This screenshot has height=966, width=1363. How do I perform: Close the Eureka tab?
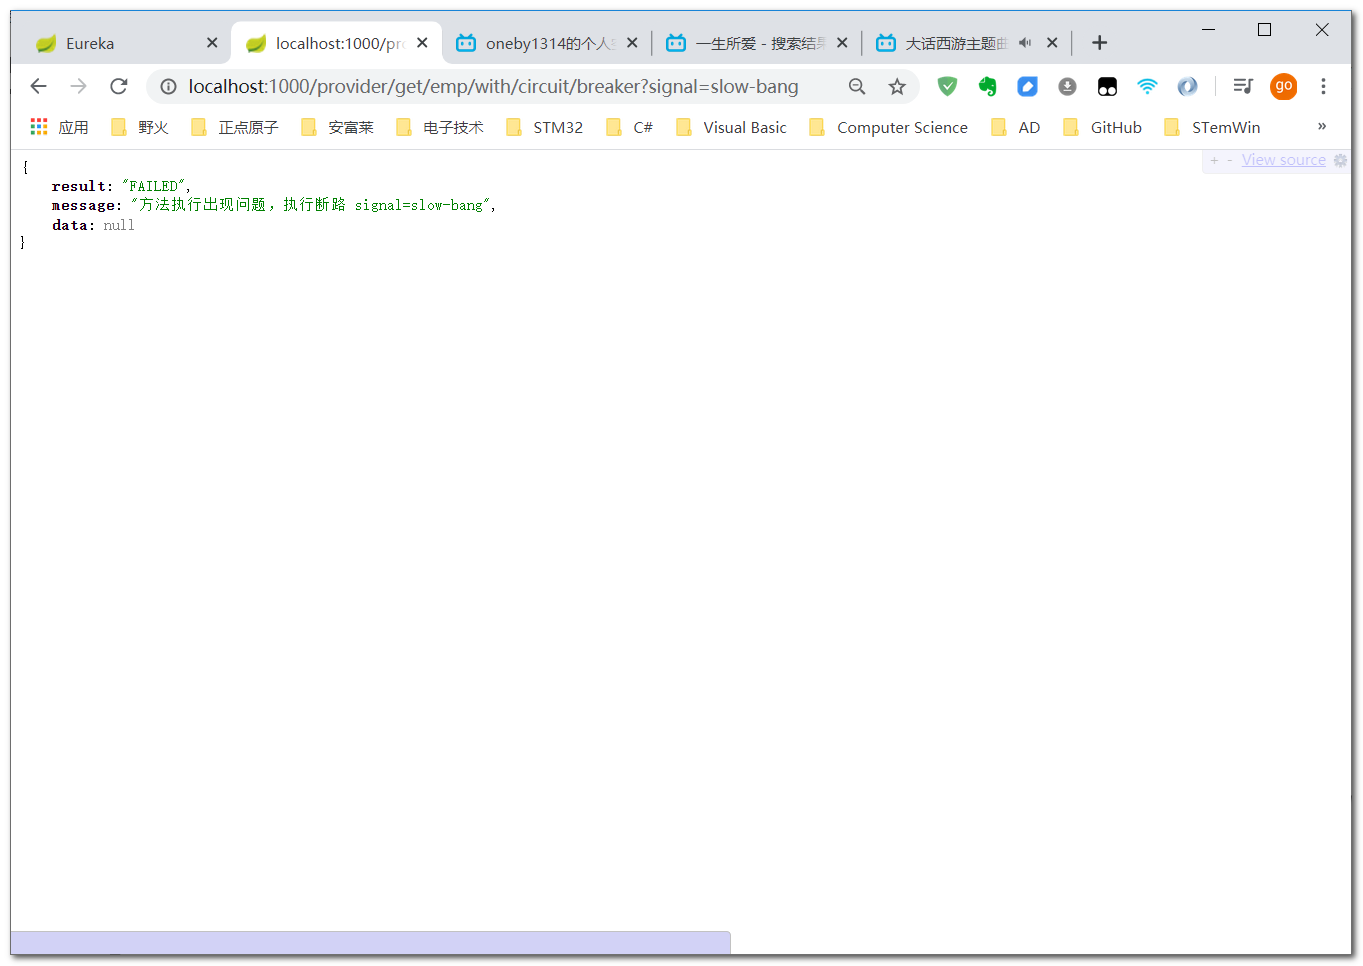[x=212, y=43]
